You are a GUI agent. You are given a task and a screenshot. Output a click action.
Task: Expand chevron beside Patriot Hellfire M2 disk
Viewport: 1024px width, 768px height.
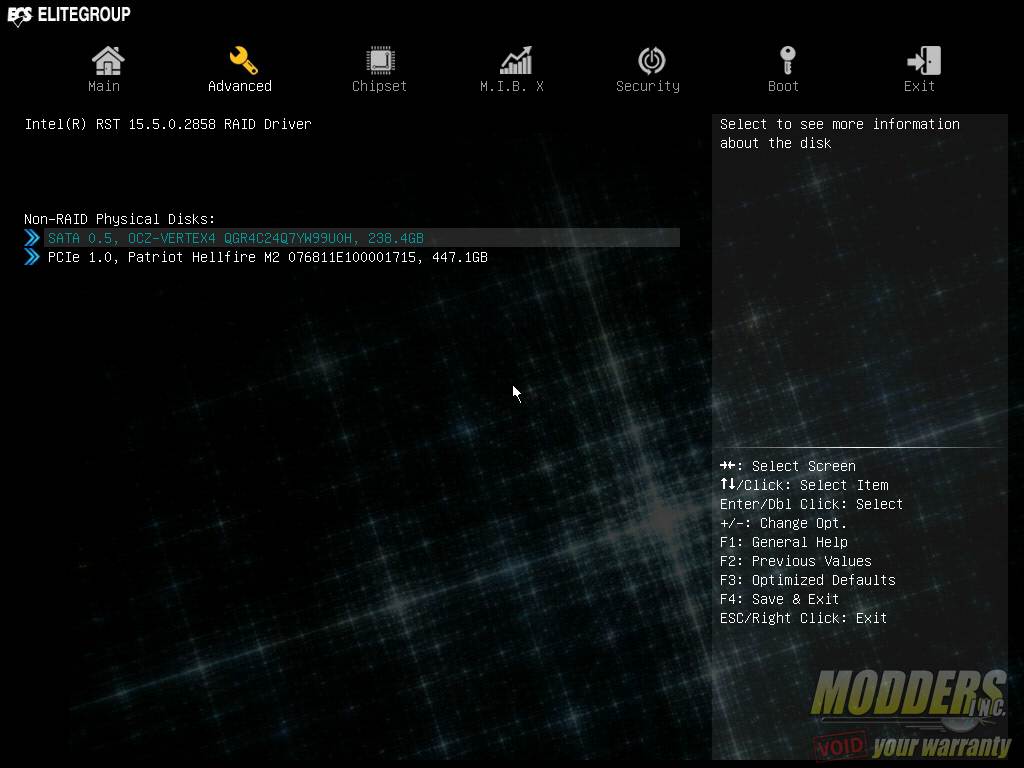click(x=32, y=257)
